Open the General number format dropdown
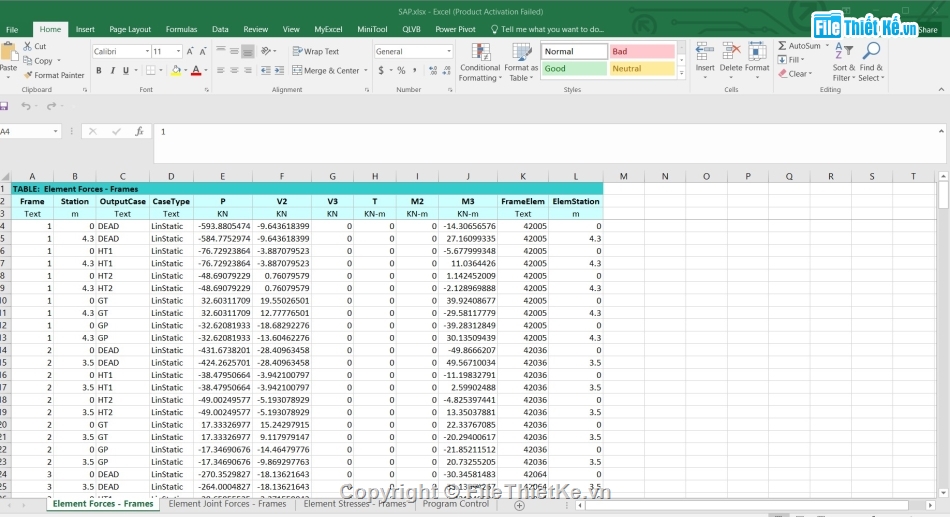 click(449, 52)
